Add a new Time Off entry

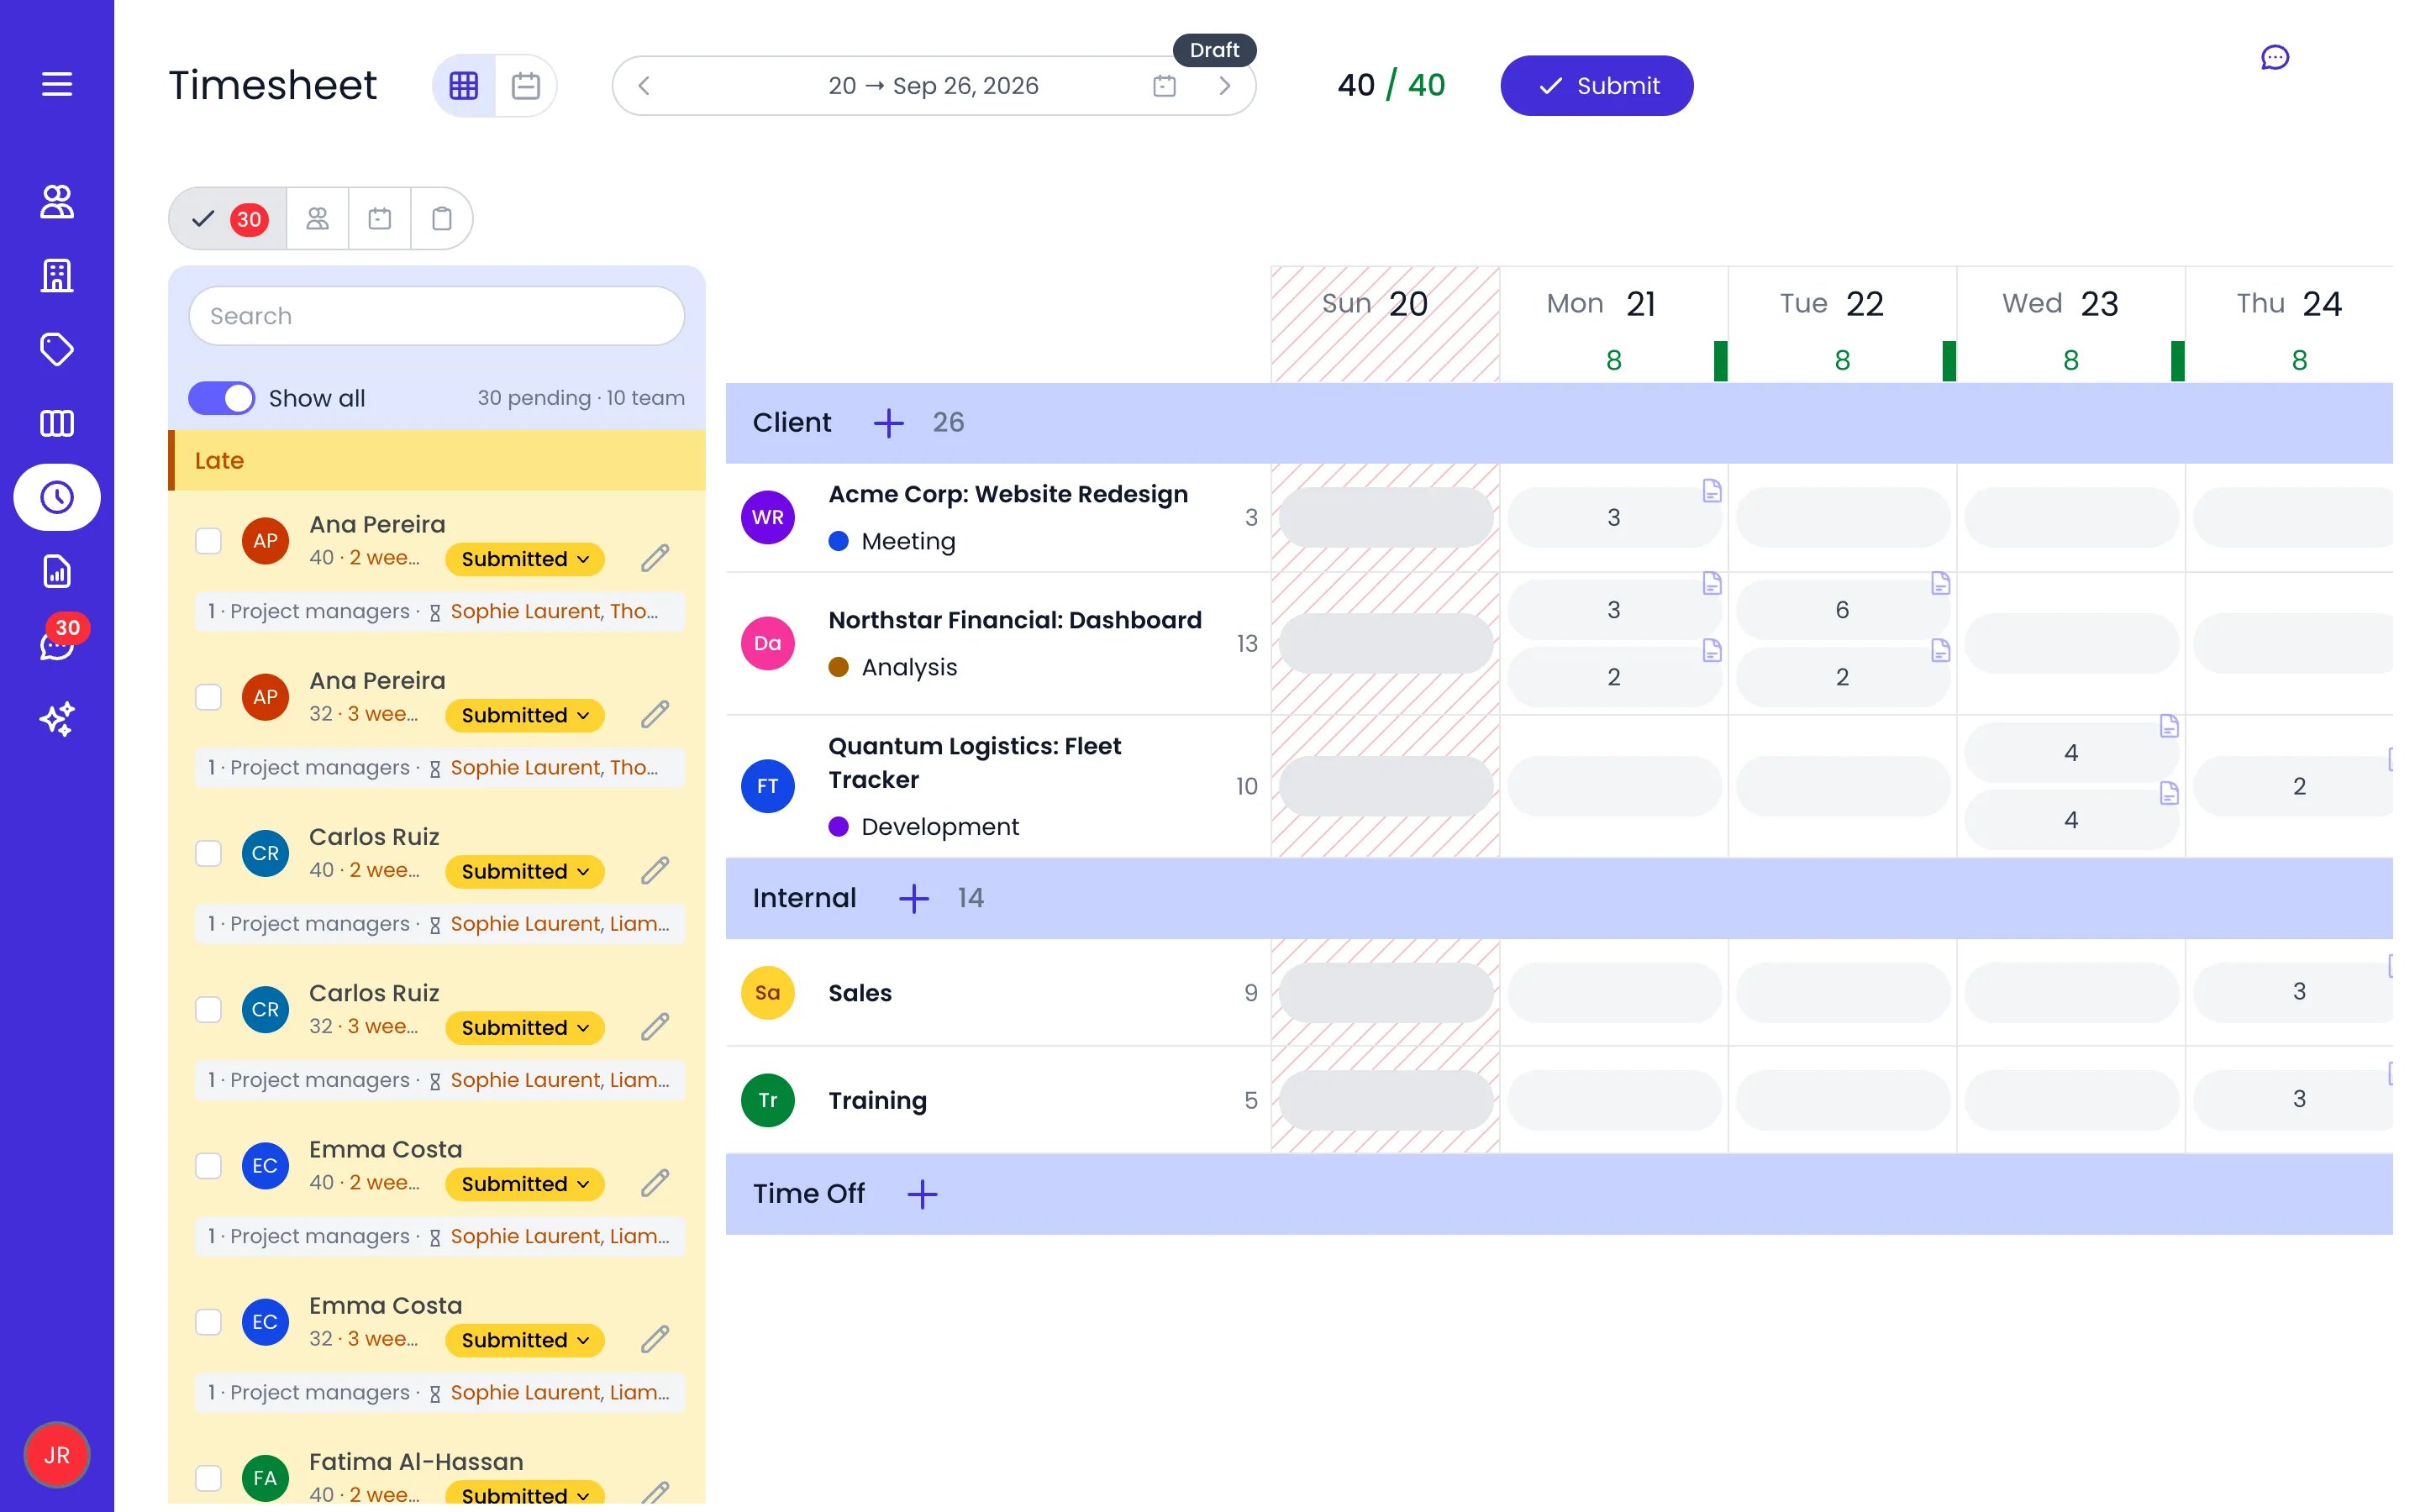pos(922,1194)
